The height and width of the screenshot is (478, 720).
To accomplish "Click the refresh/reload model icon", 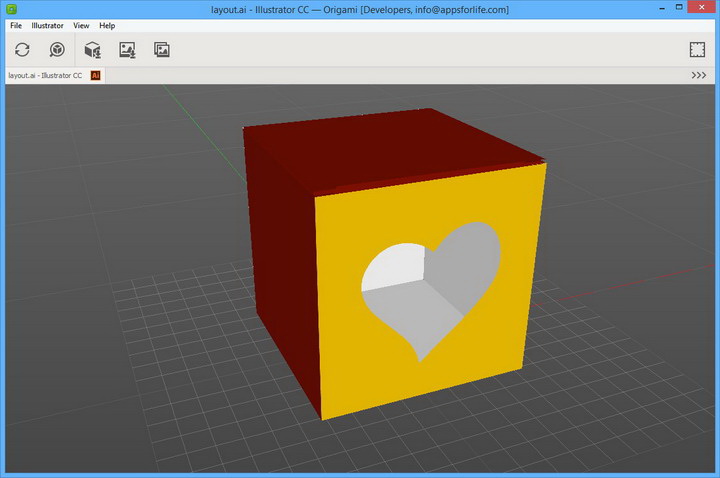I will pyautogui.click(x=22, y=49).
